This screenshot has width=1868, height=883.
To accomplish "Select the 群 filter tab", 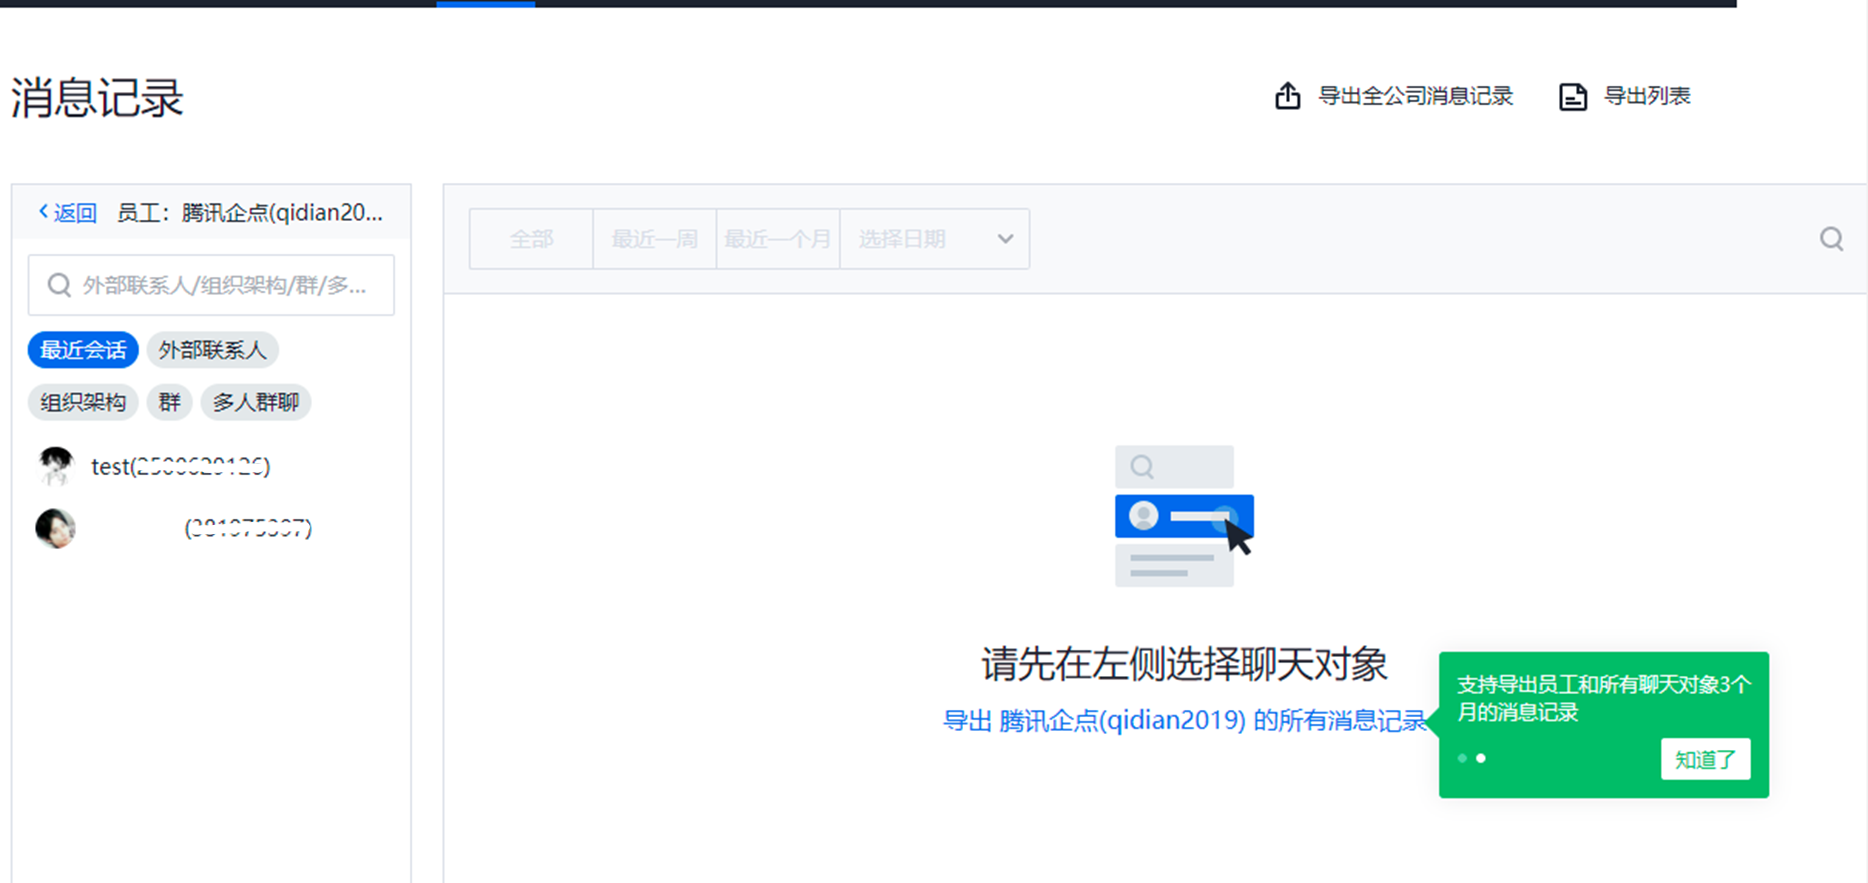I will [169, 402].
